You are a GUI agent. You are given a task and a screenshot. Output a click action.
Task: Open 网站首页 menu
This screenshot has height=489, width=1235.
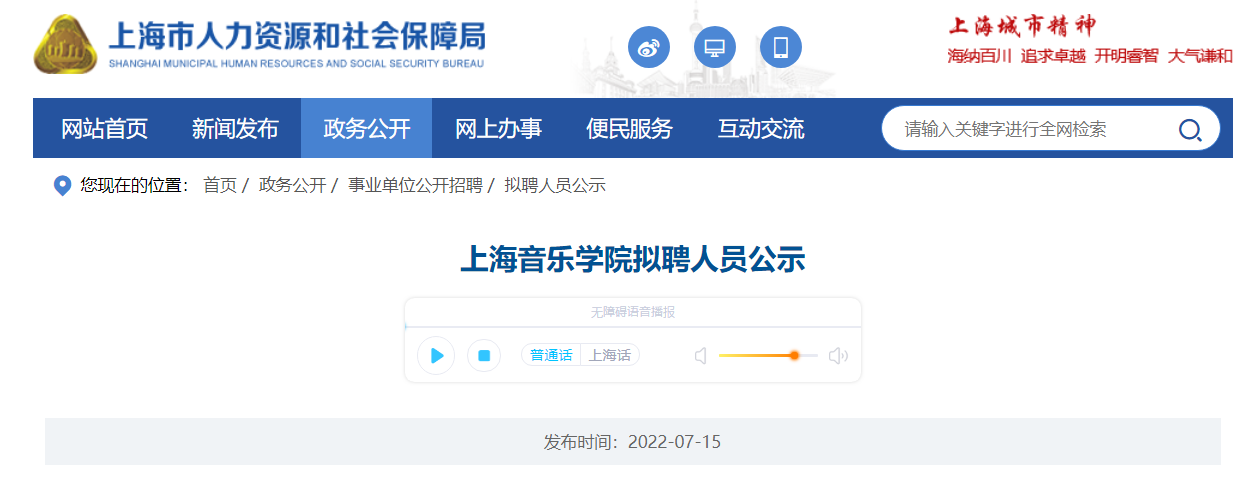(x=105, y=128)
